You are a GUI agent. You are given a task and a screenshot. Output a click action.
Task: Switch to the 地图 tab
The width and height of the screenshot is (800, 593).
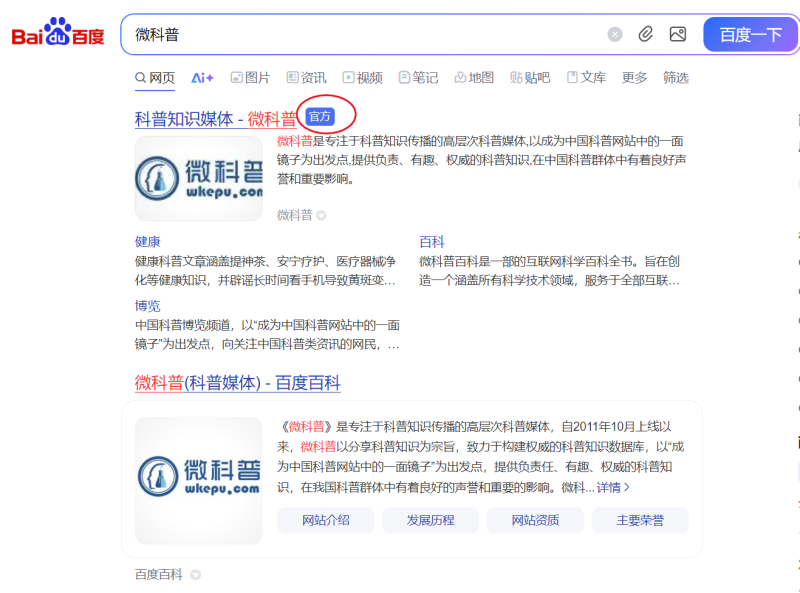coord(474,78)
